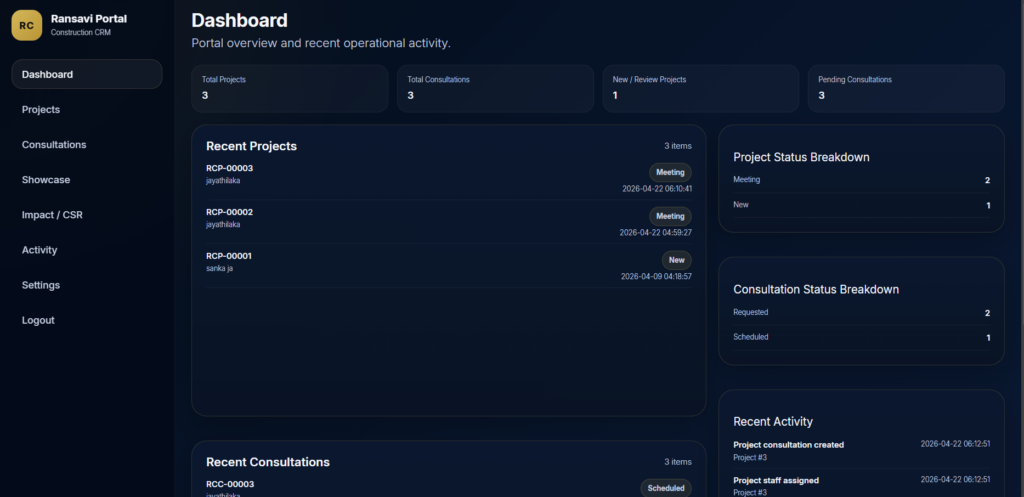The image size is (1024, 497).
Task: Click the New status badge for RCP-00001
Action: coord(676,260)
